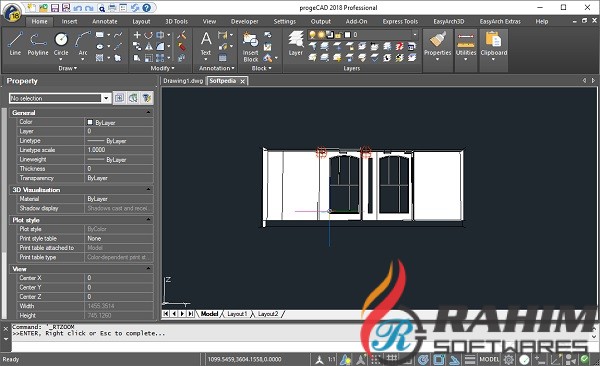Screen dimensions: 600x366
Task: Open the 3D Tools ribbon tab
Action: point(176,21)
